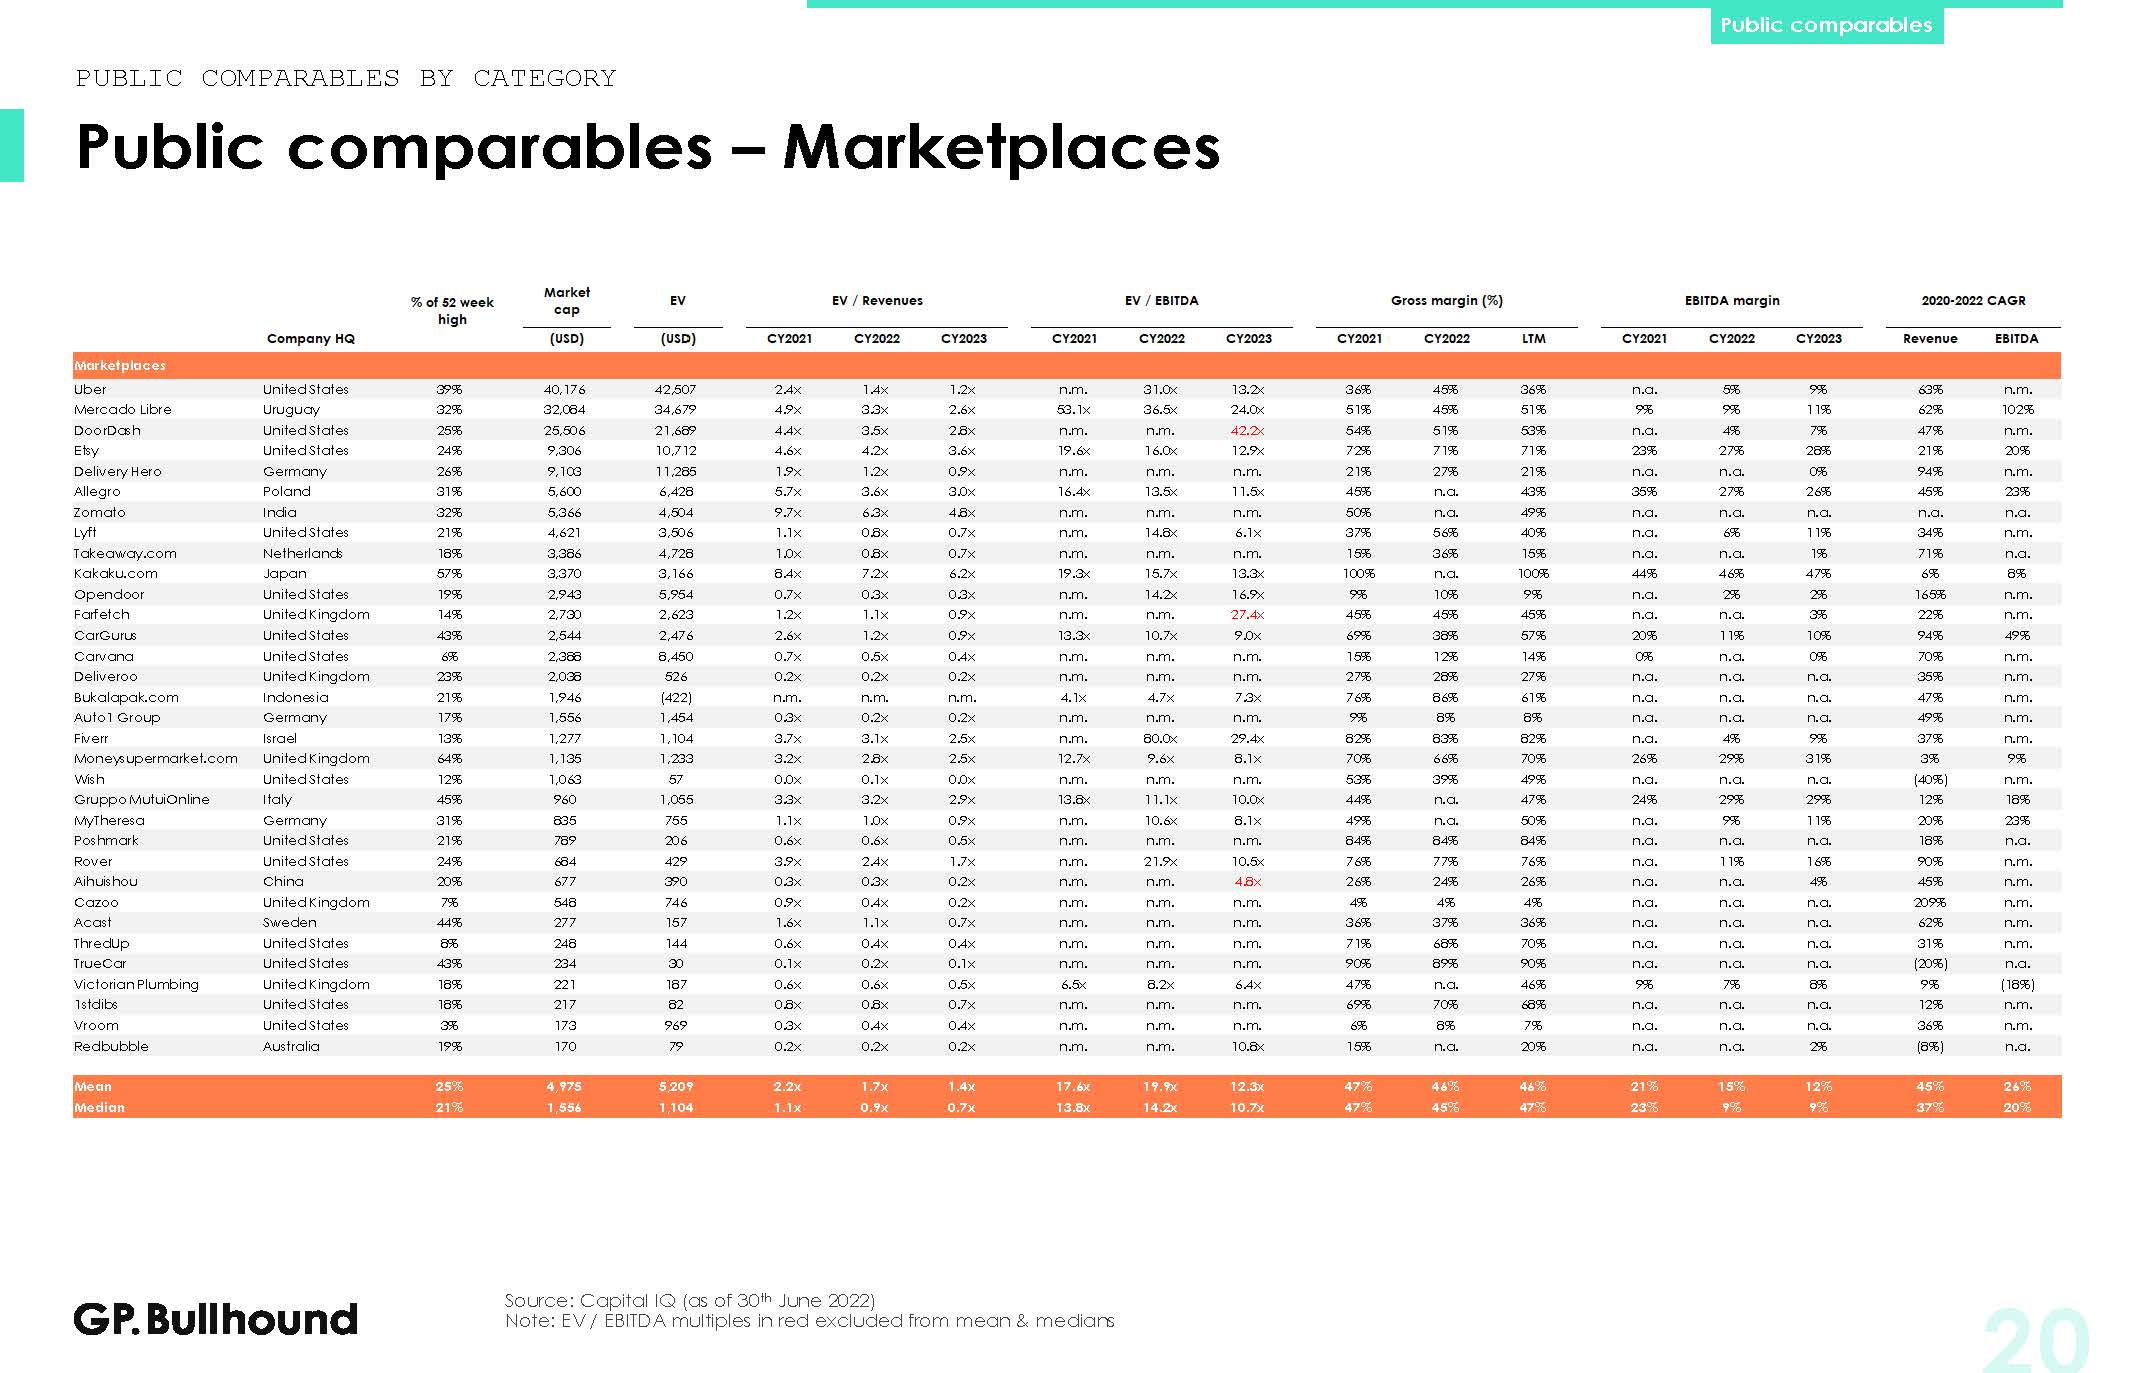Screen dimensions: 2135x1373
Task: Click the teal accent bar beside title
Action: click(x=11, y=145)
